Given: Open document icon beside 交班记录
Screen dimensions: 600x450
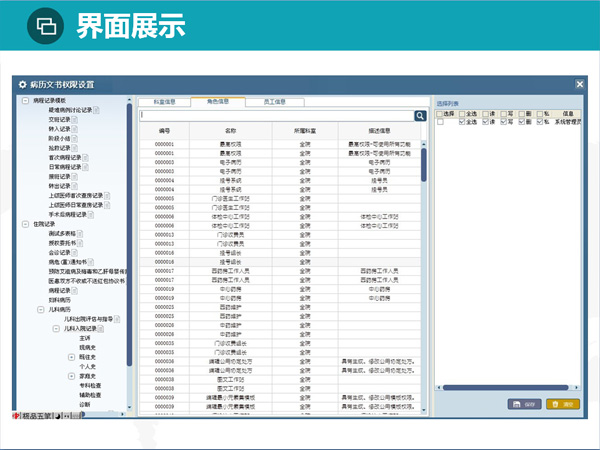Looking at the screenshot, I should tap(74, 120).
